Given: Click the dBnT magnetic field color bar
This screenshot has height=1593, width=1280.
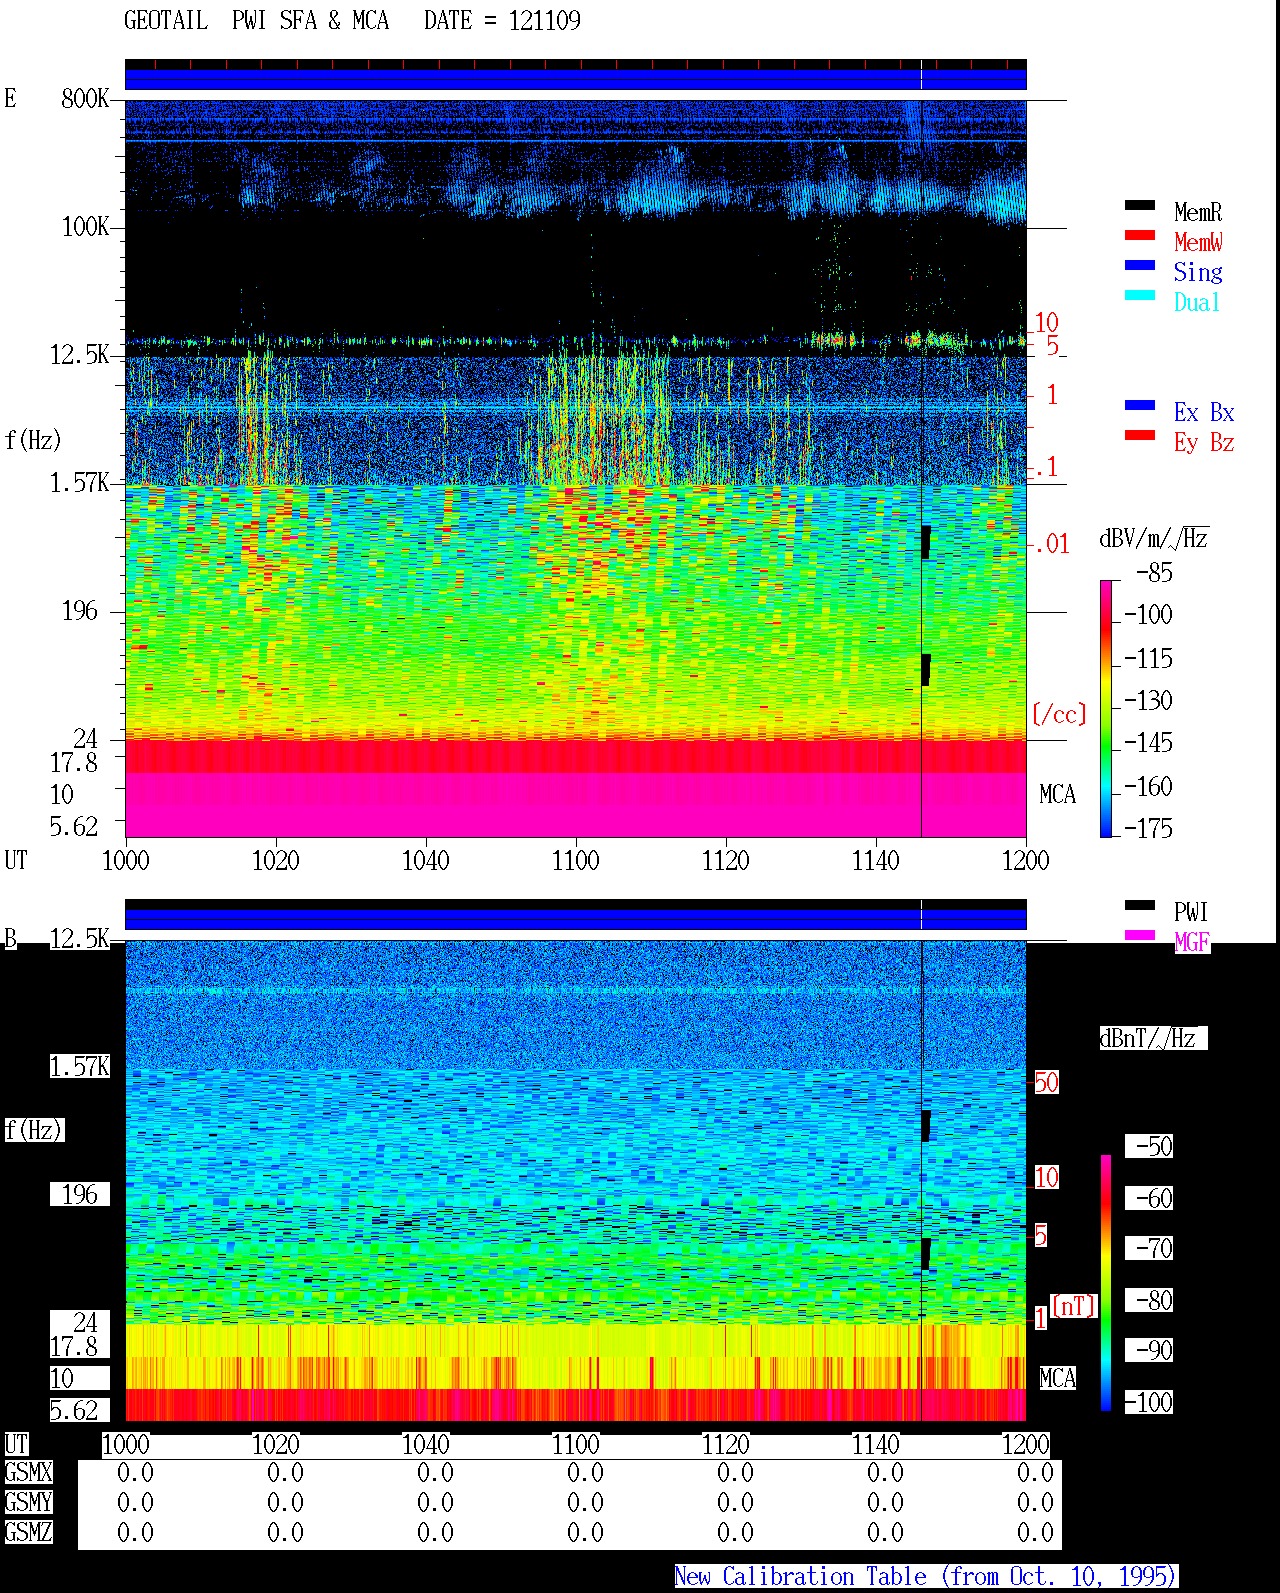Looking at the screenshot, I should [1106, 1283].
